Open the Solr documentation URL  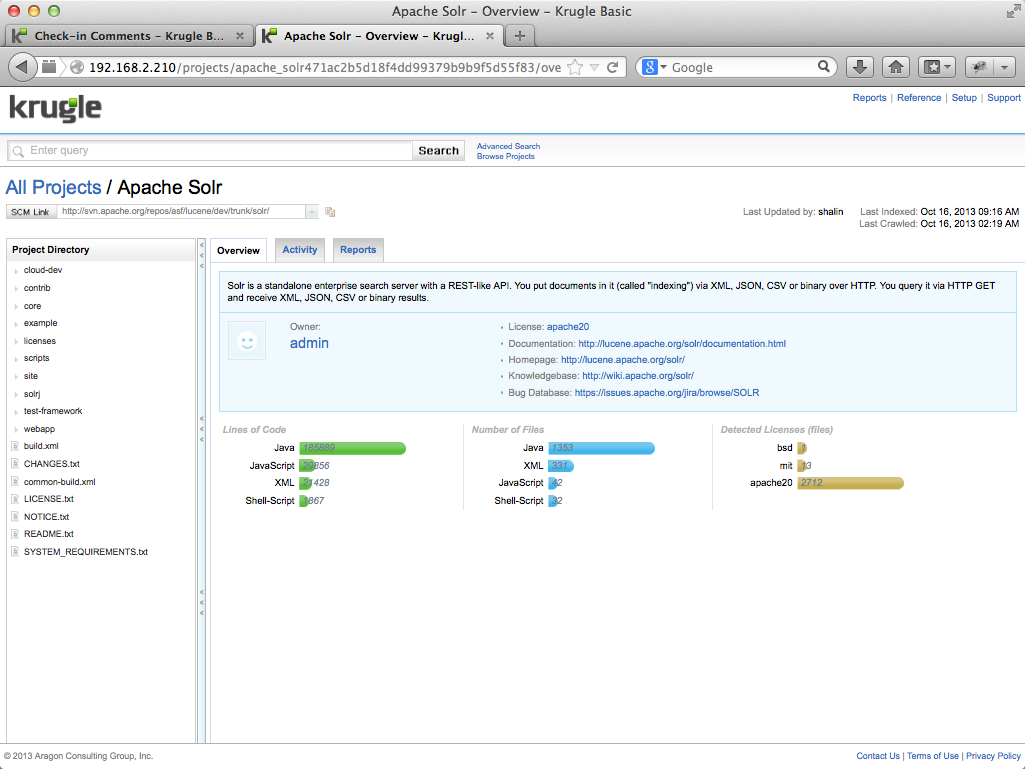click(x=682, y=344)
